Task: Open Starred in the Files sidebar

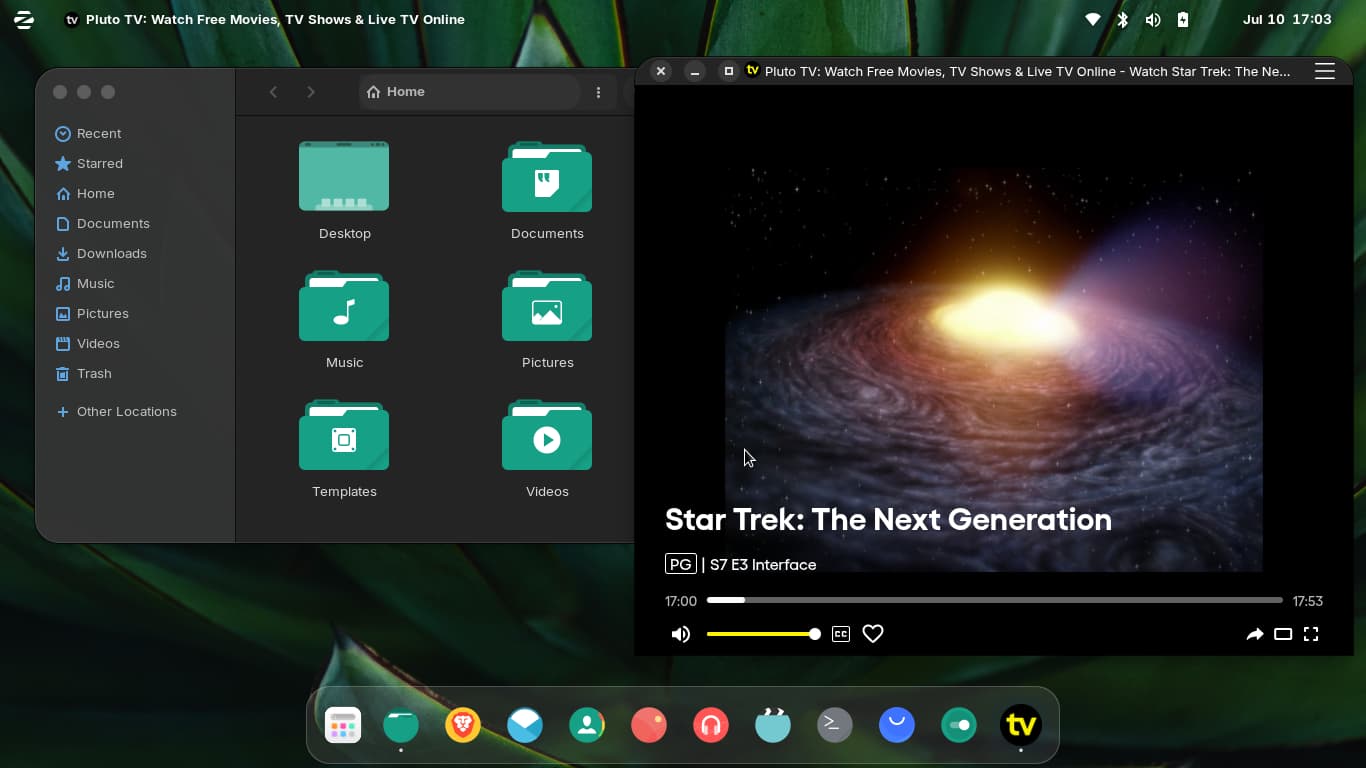Action: pos(135,163)
